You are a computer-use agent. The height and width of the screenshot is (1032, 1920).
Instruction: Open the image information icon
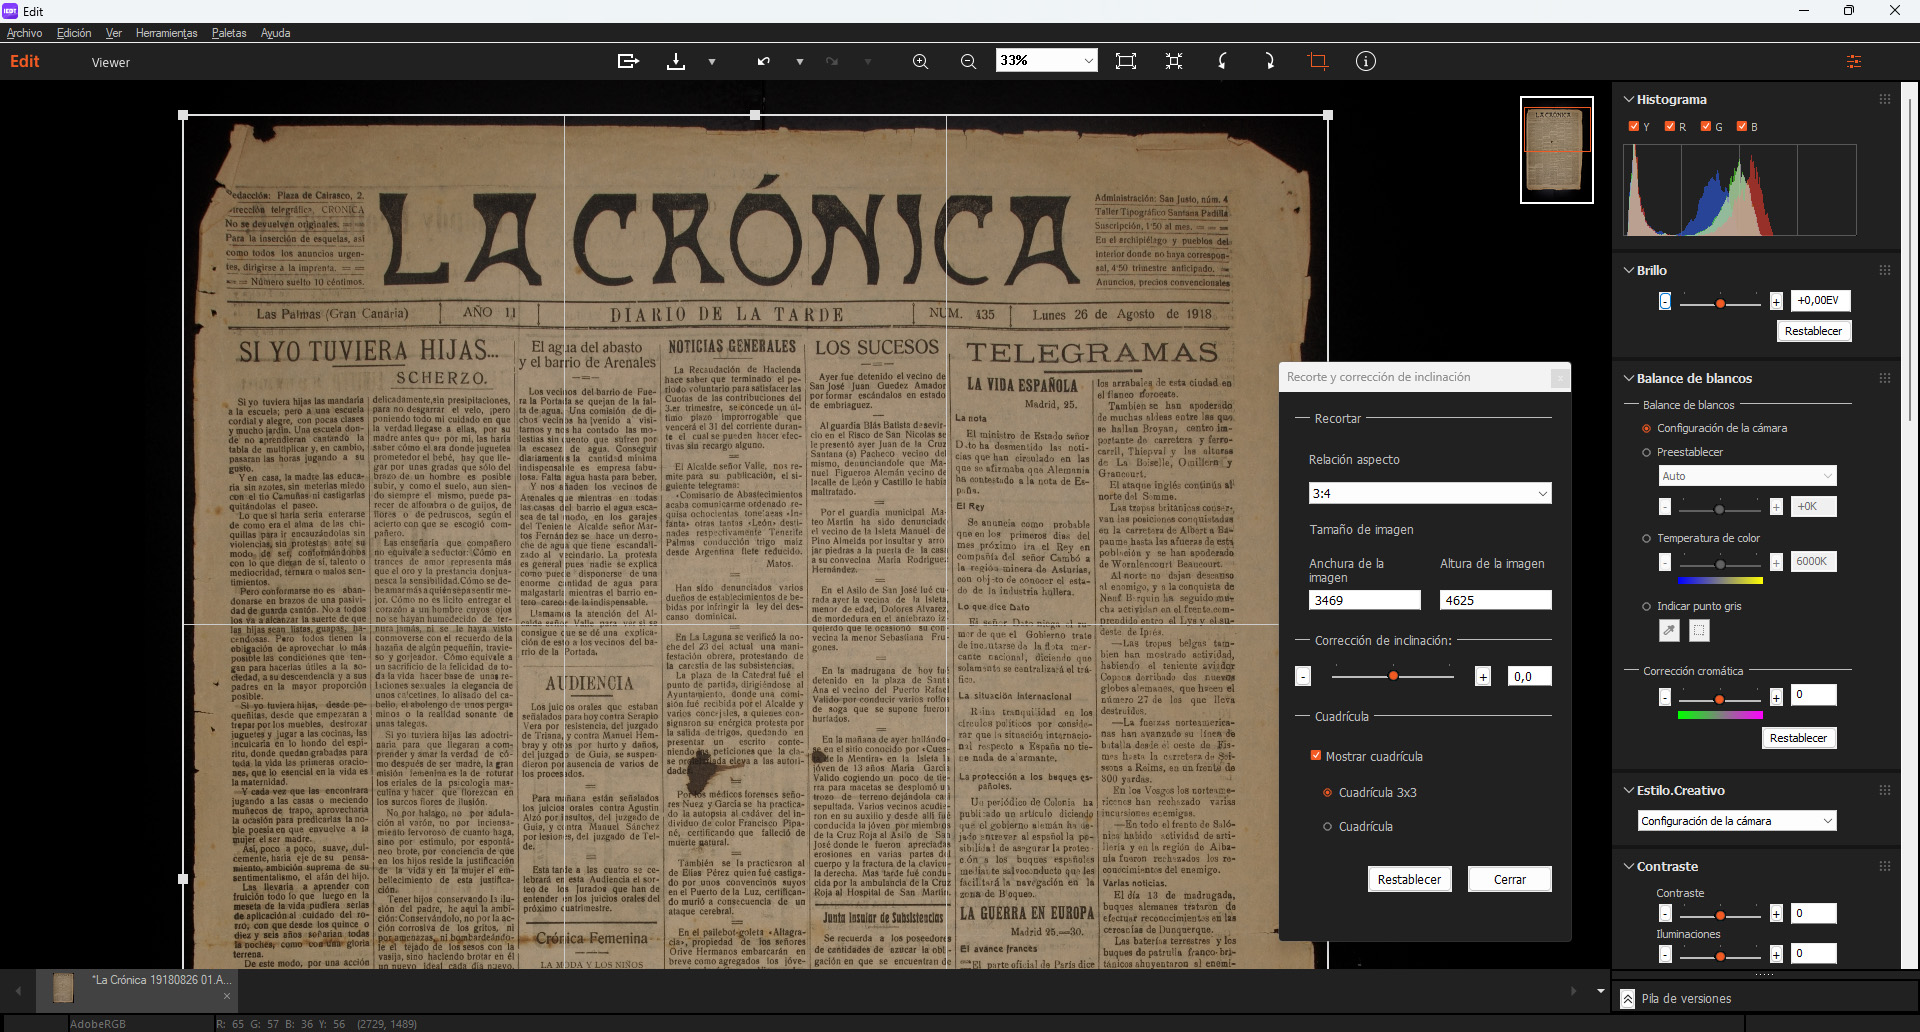pyautogui.click(x=1366, y=61)
